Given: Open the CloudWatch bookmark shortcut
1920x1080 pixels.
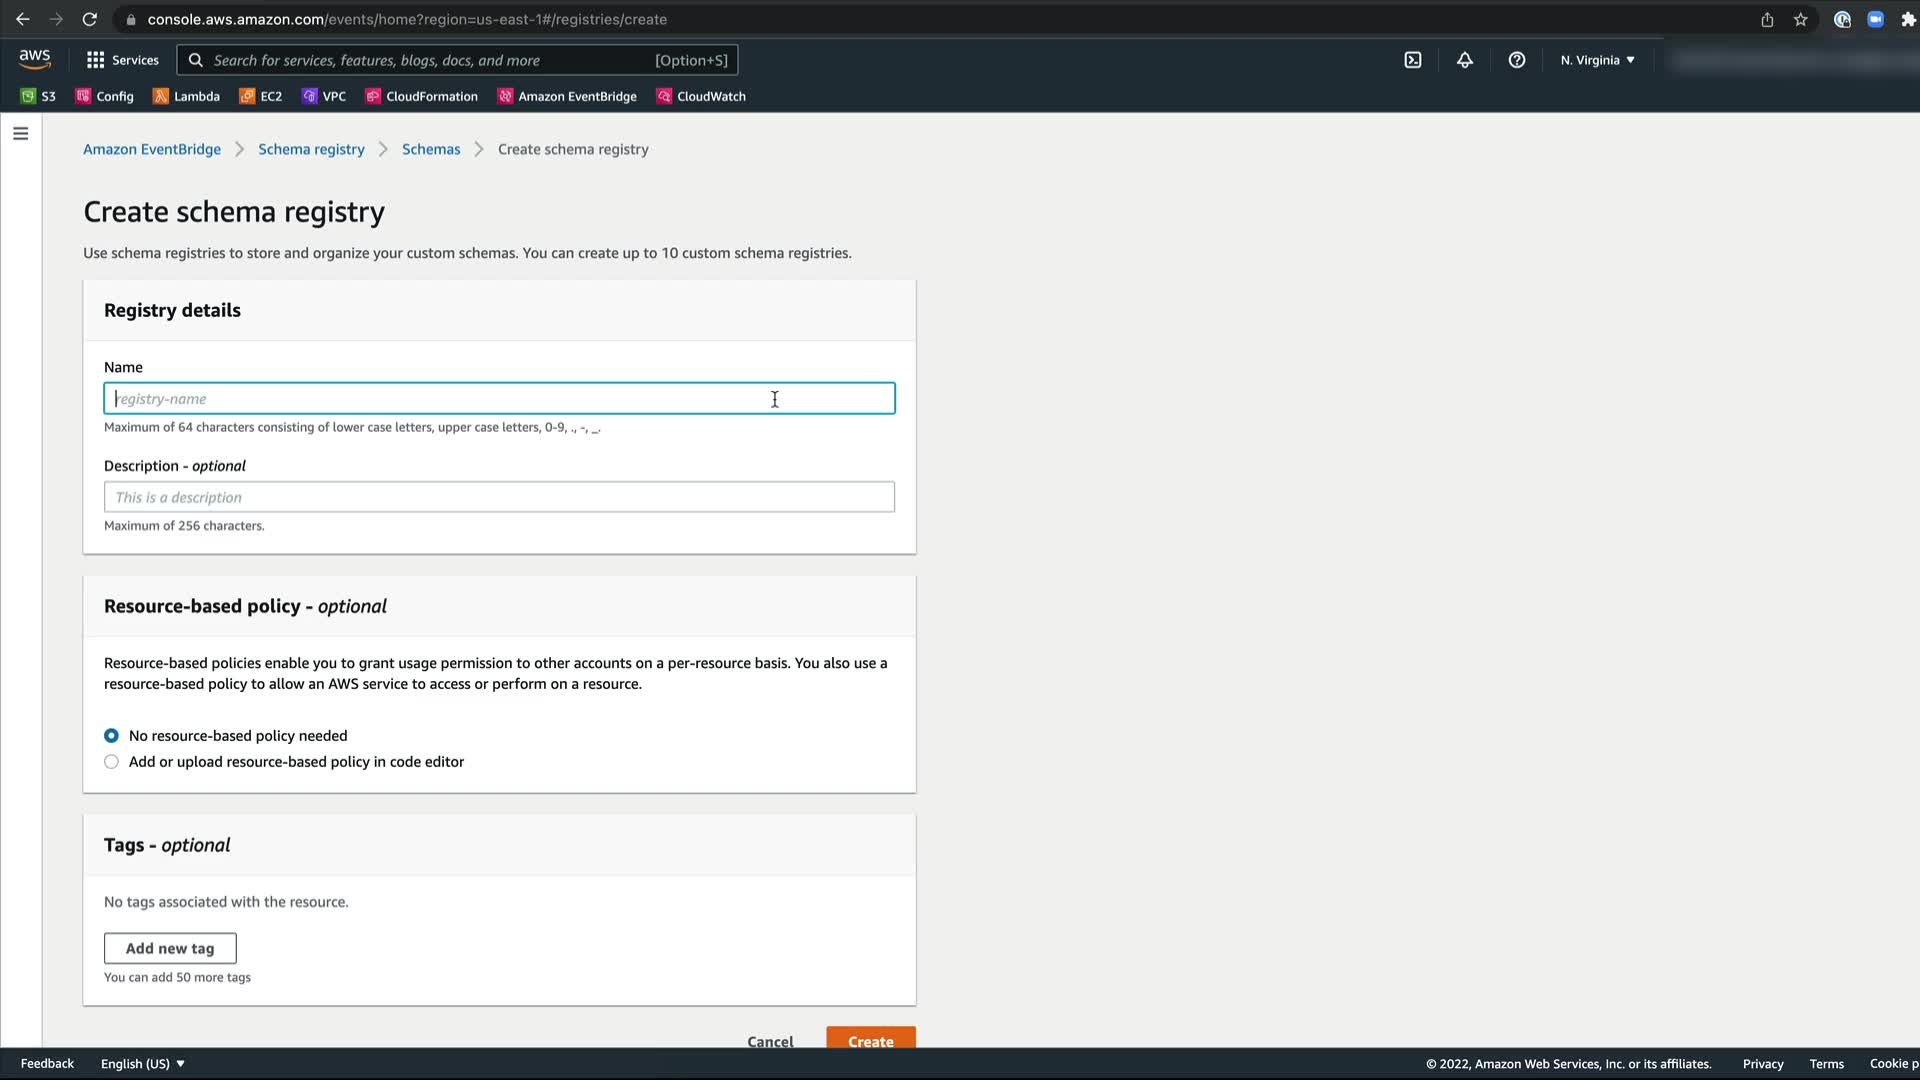Looking at the screenshot, I should point(701,96).
